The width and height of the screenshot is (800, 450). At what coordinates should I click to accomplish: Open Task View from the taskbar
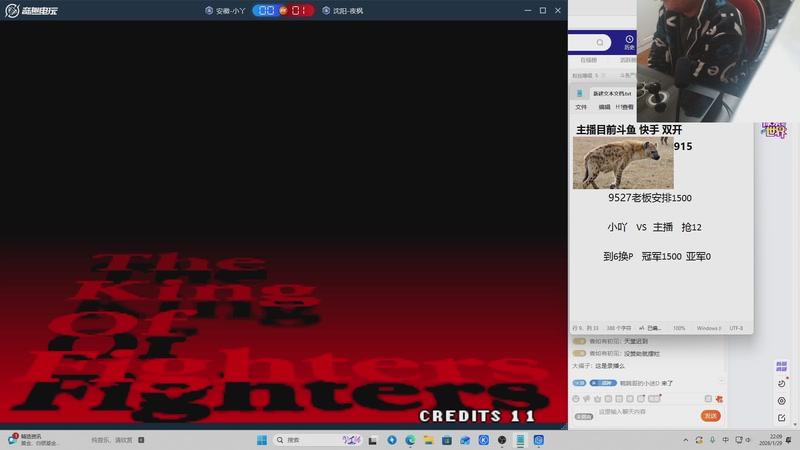click(373, 440)
